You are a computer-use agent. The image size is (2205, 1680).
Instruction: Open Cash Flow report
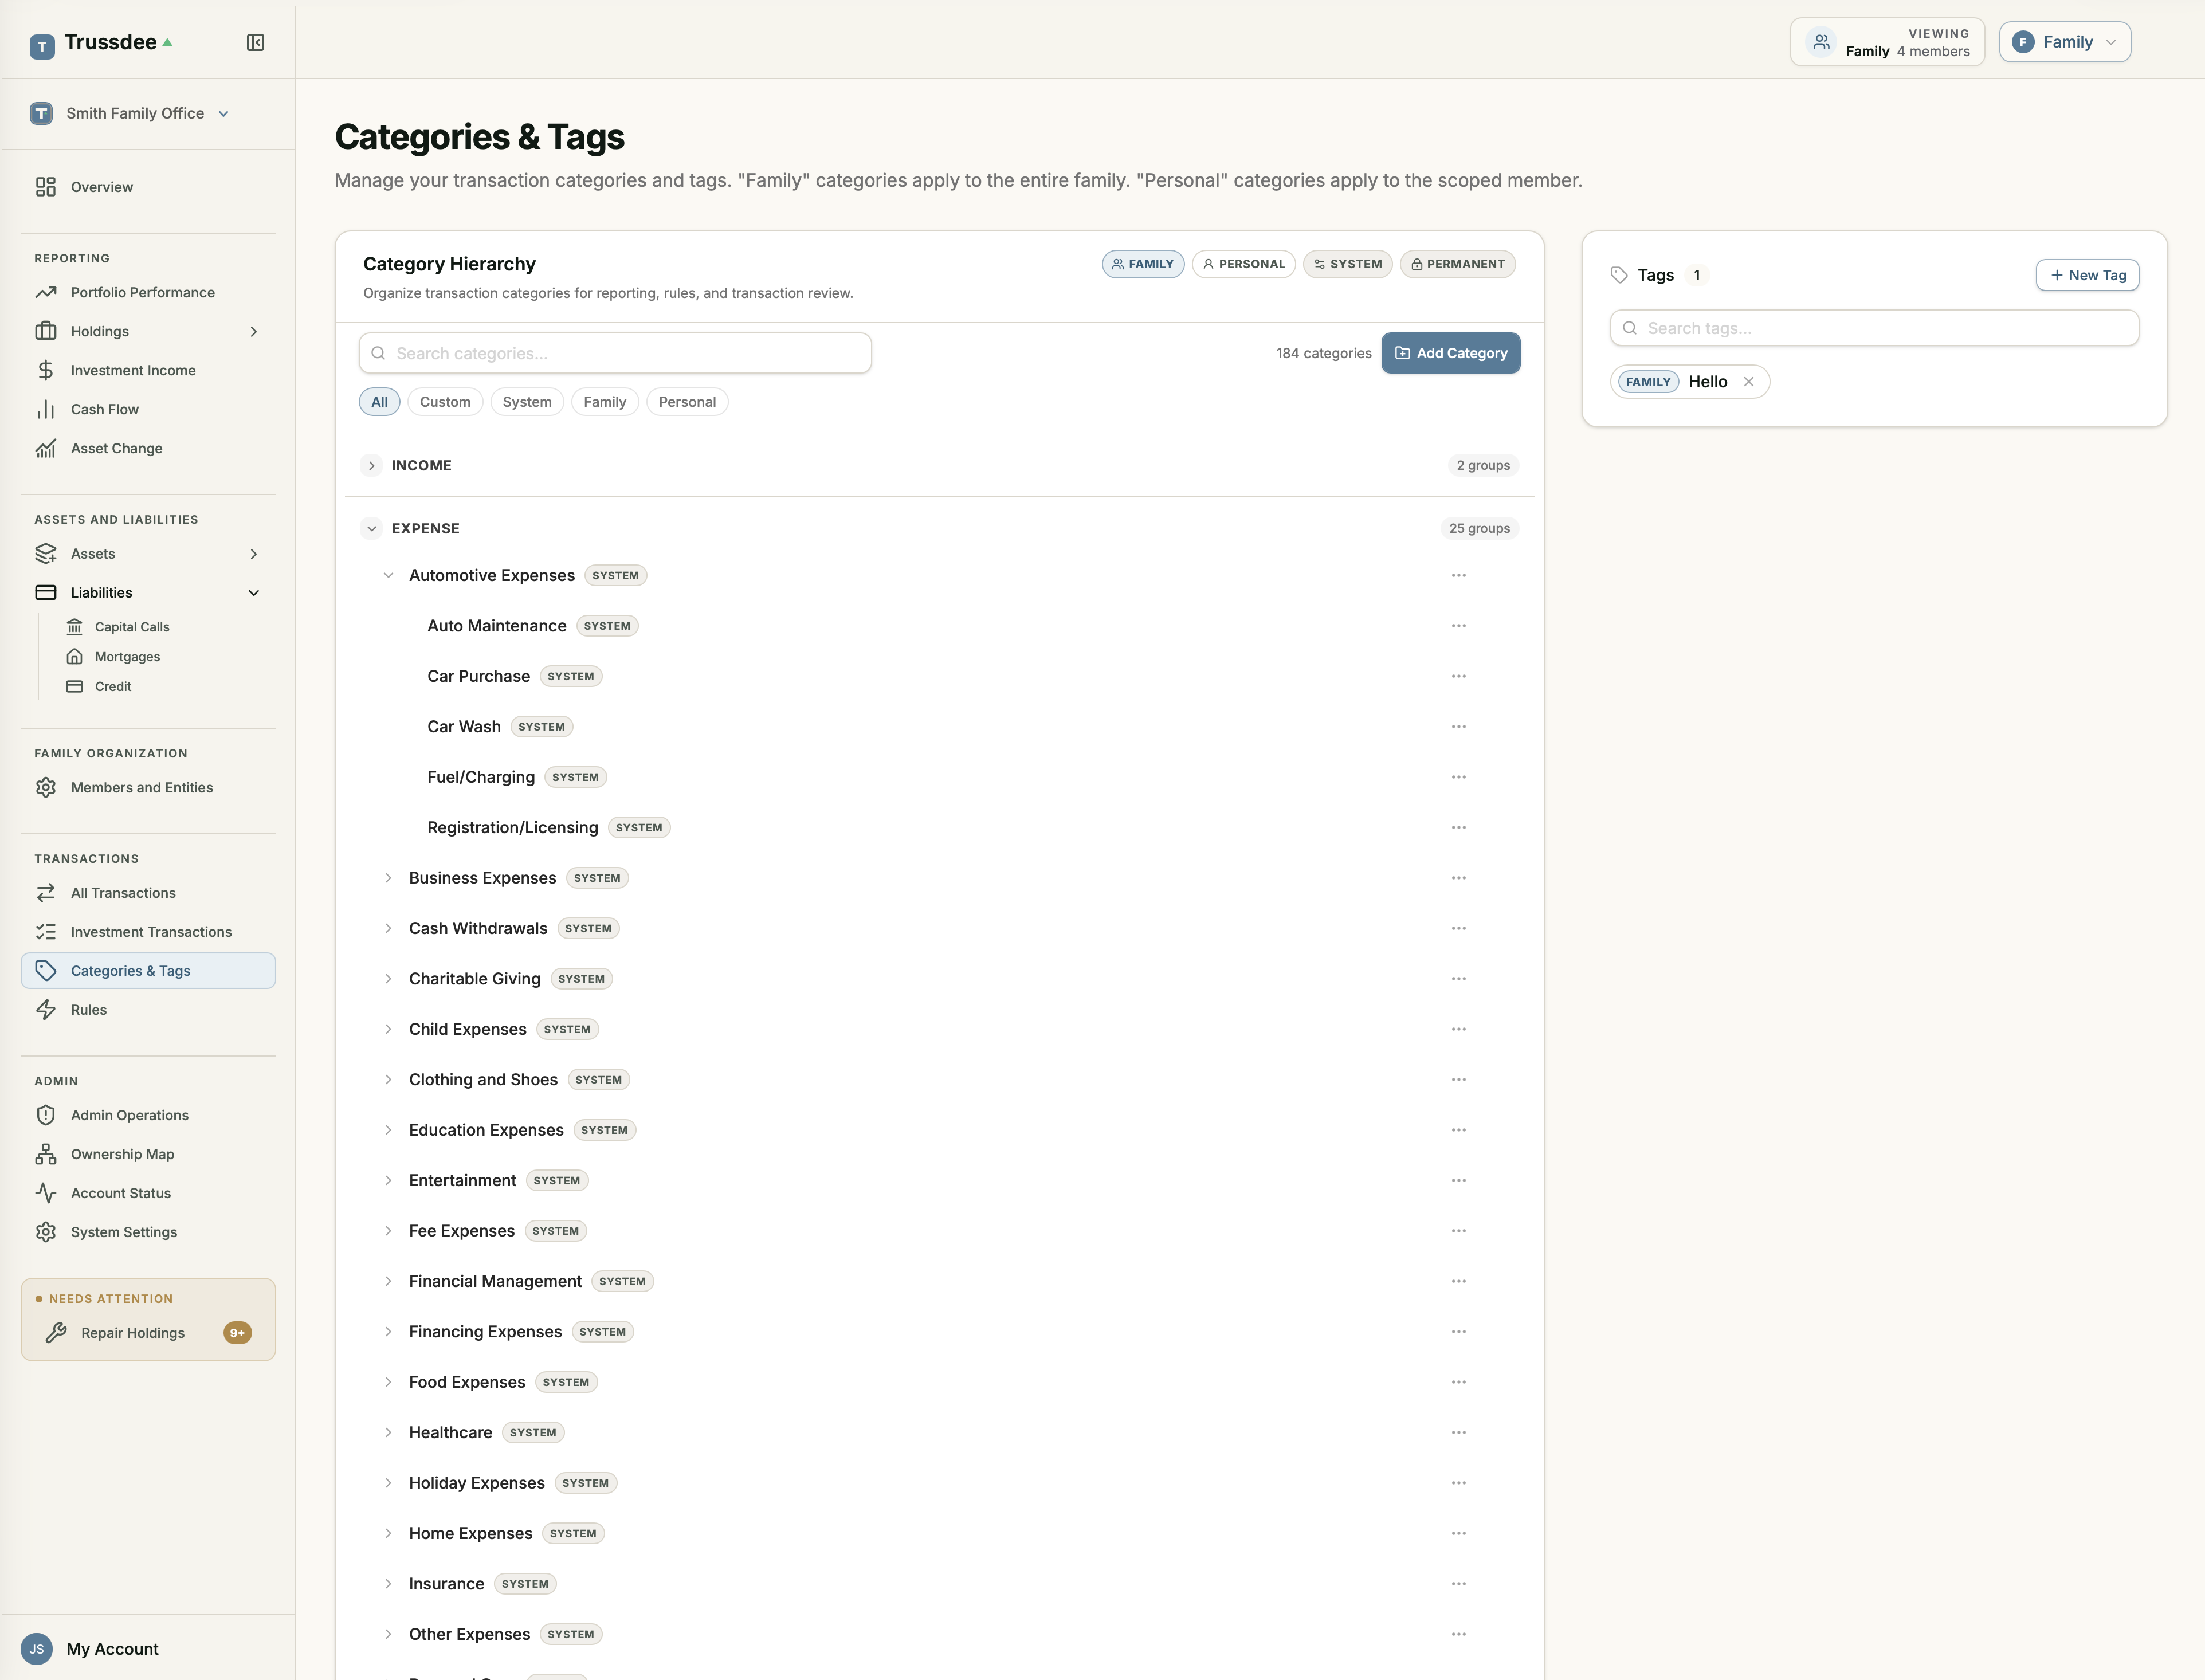coord(148,409)
